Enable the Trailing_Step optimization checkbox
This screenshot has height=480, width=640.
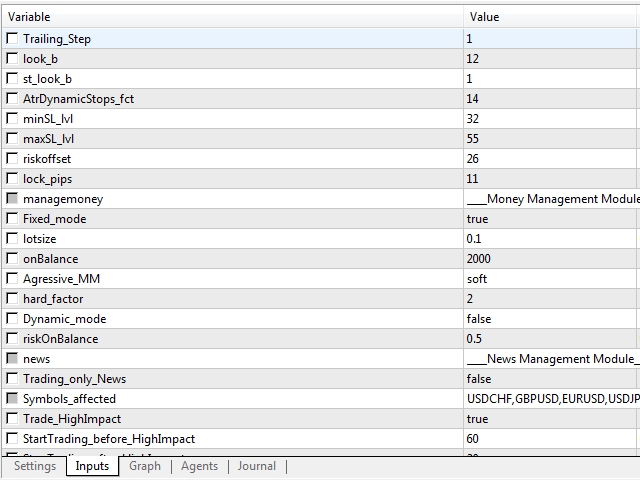click(x=12, y=39)
